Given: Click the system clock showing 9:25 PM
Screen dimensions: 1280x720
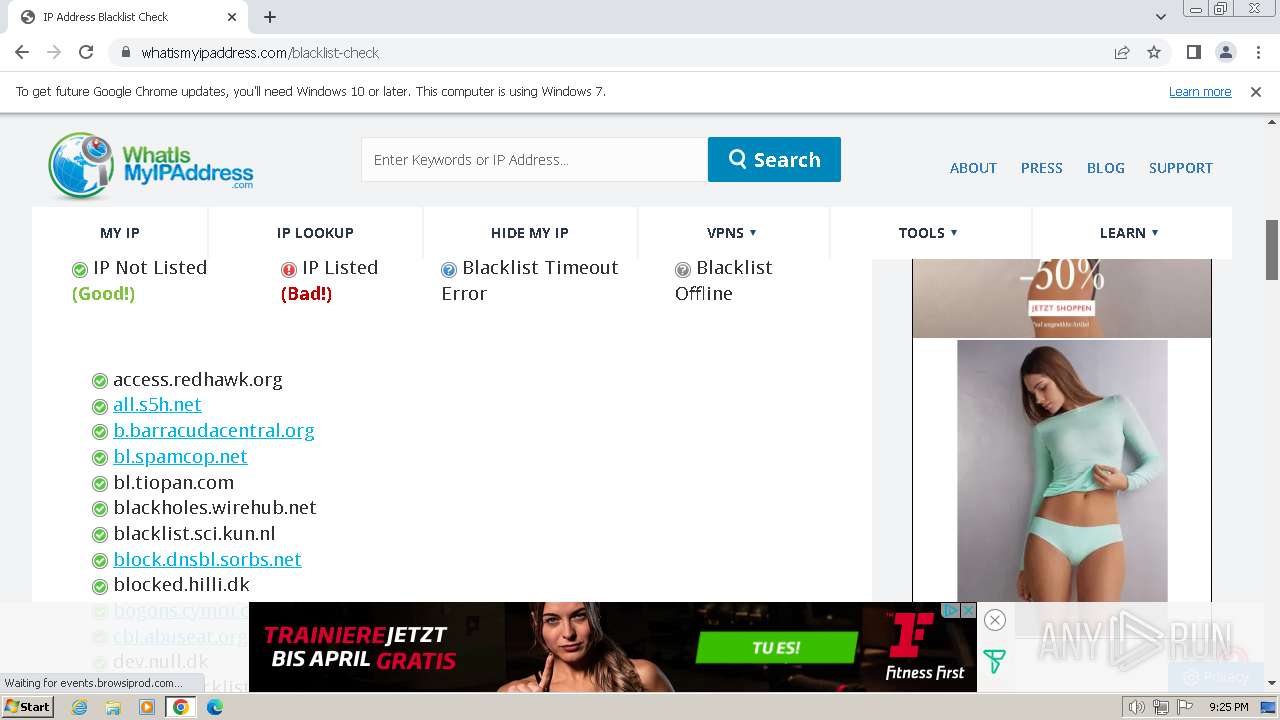Looking at the screenshot, I should [x=1228, y=707].
